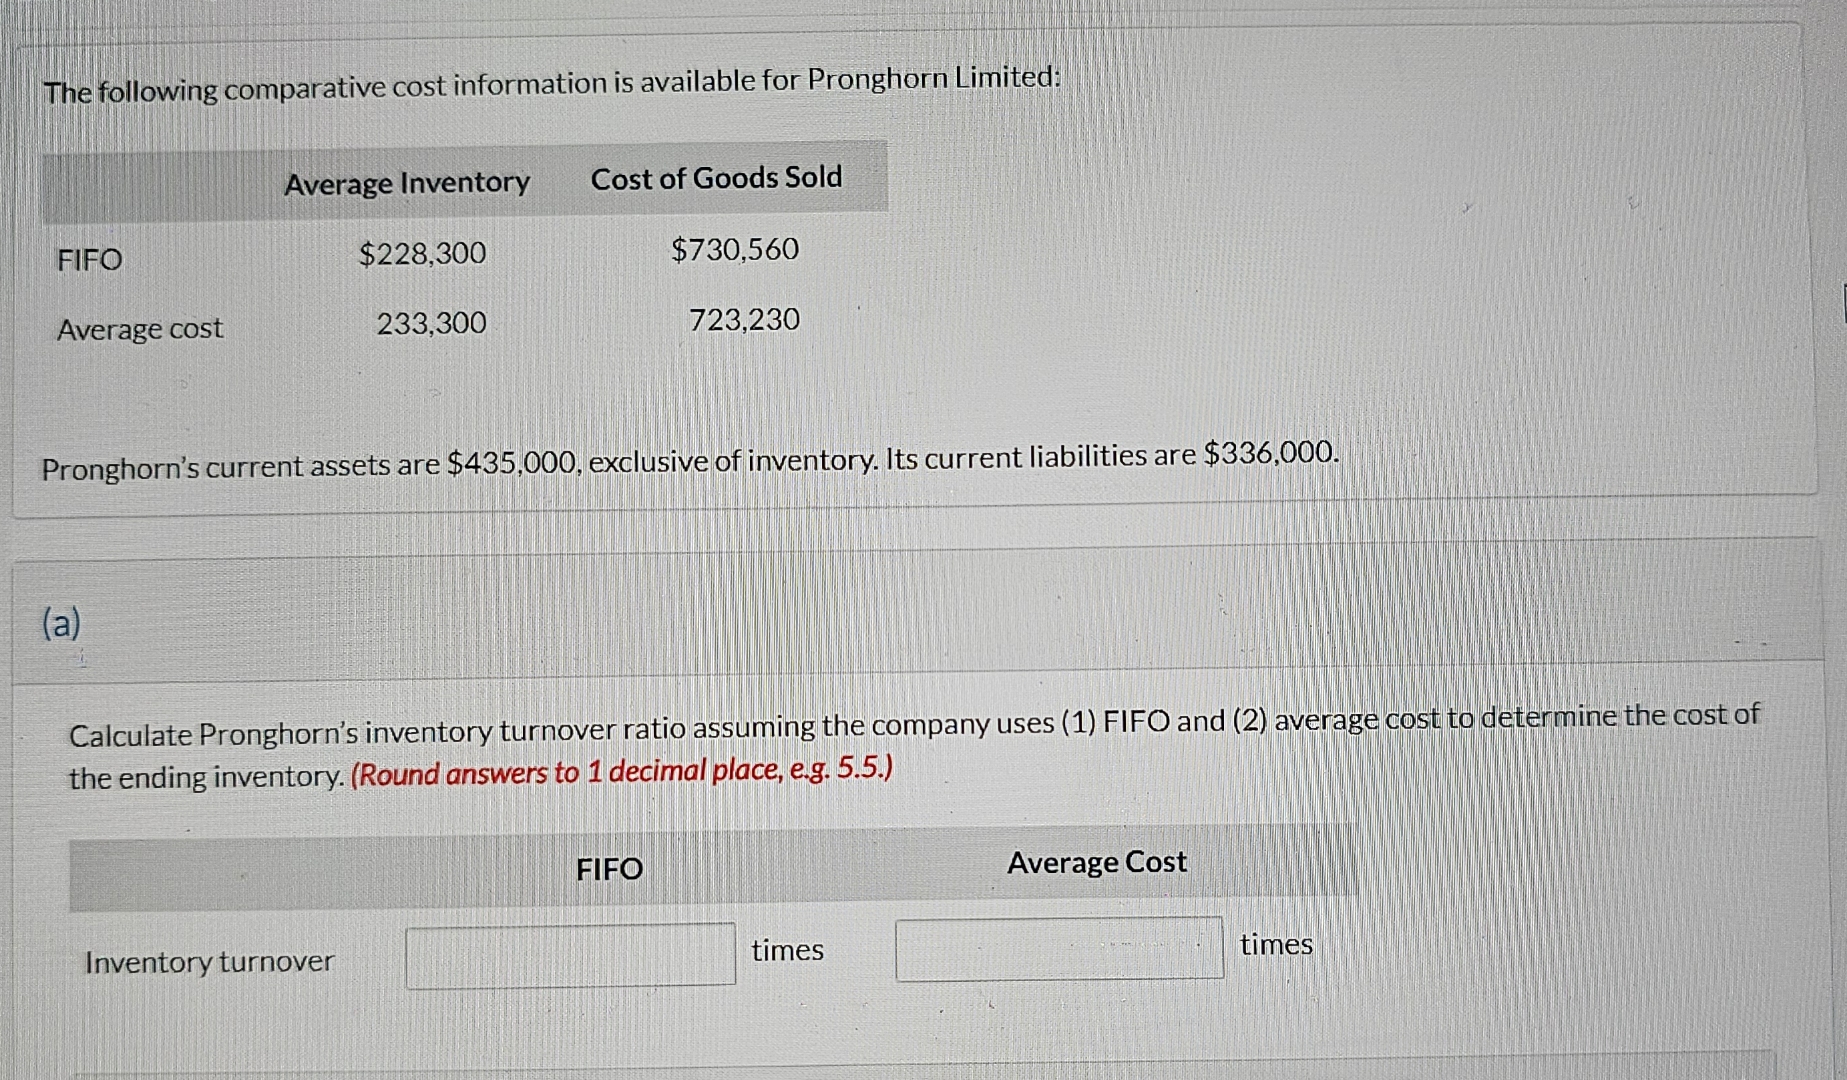Click the 'times' label next to FIFO answer

tap(787, 951)
